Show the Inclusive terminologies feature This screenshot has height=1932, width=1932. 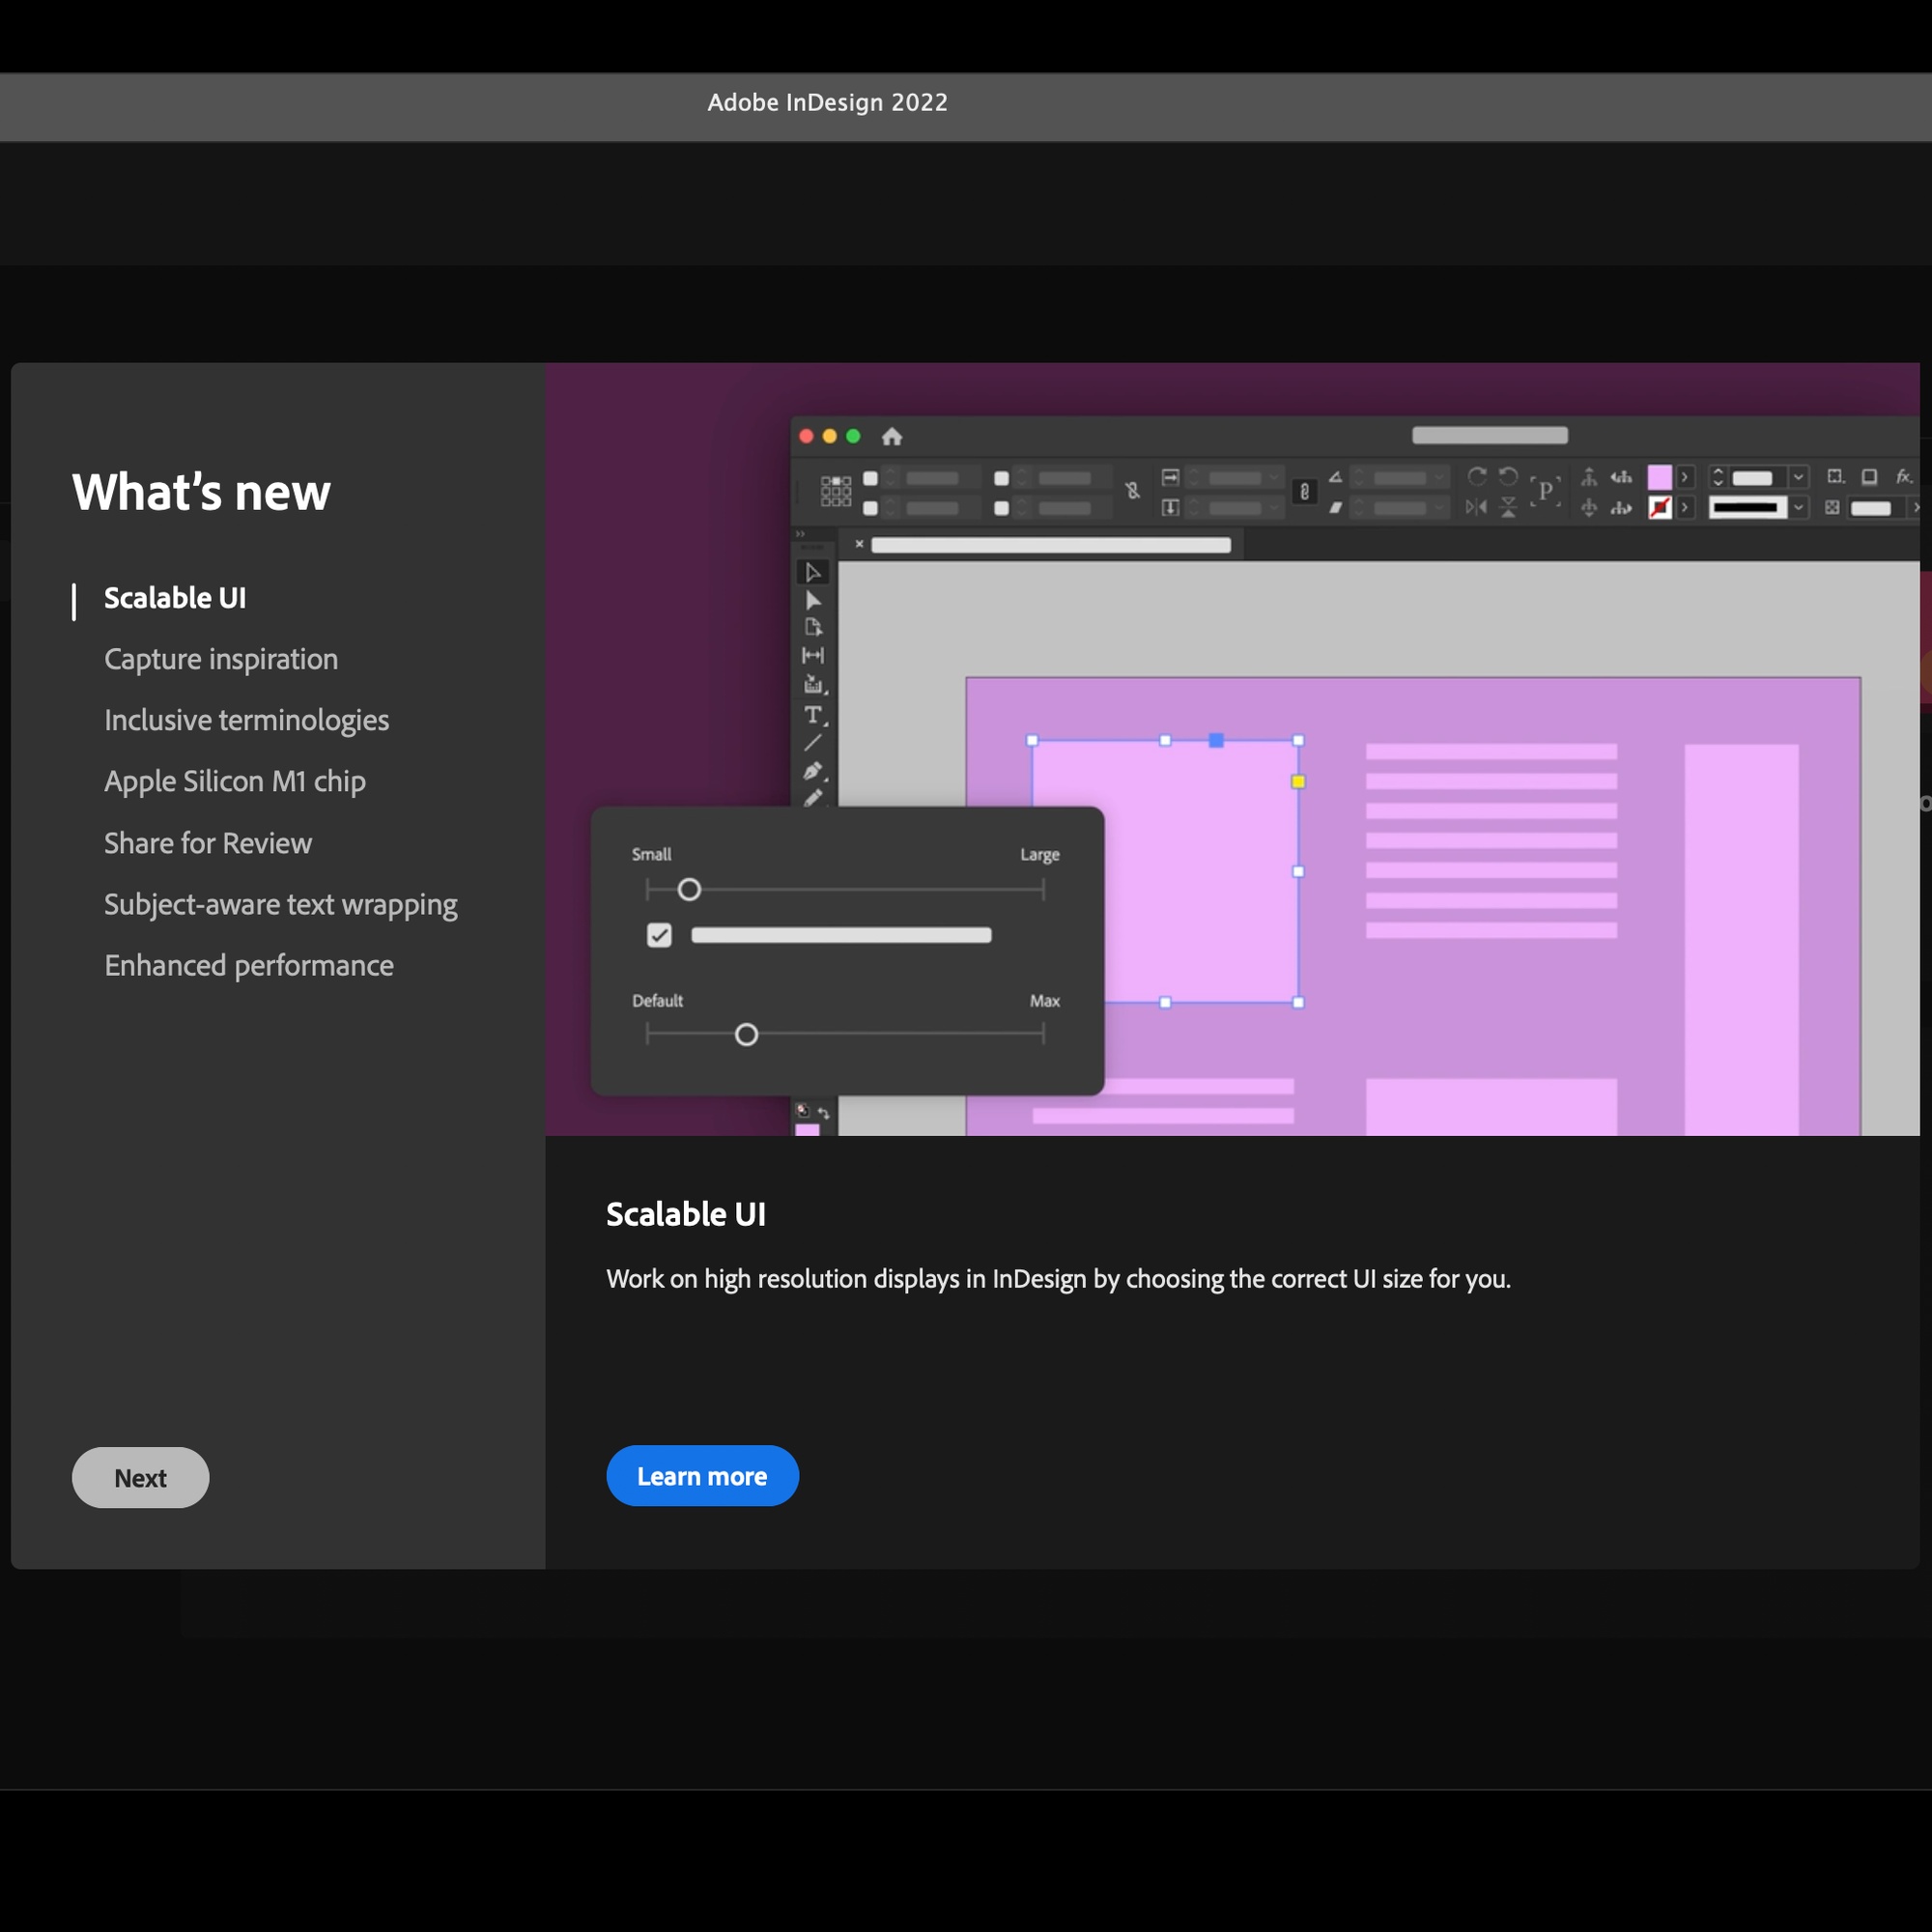click(x=246, y=721)
